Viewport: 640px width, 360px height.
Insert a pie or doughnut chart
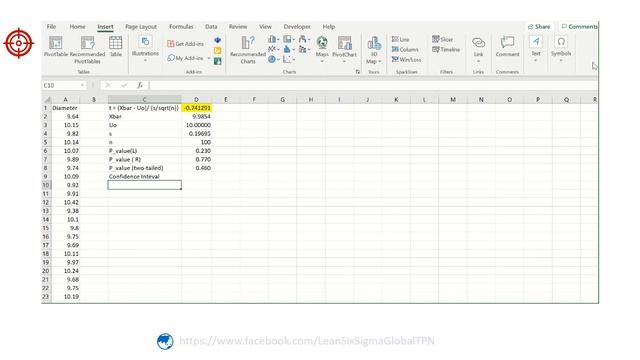(273, 59)
